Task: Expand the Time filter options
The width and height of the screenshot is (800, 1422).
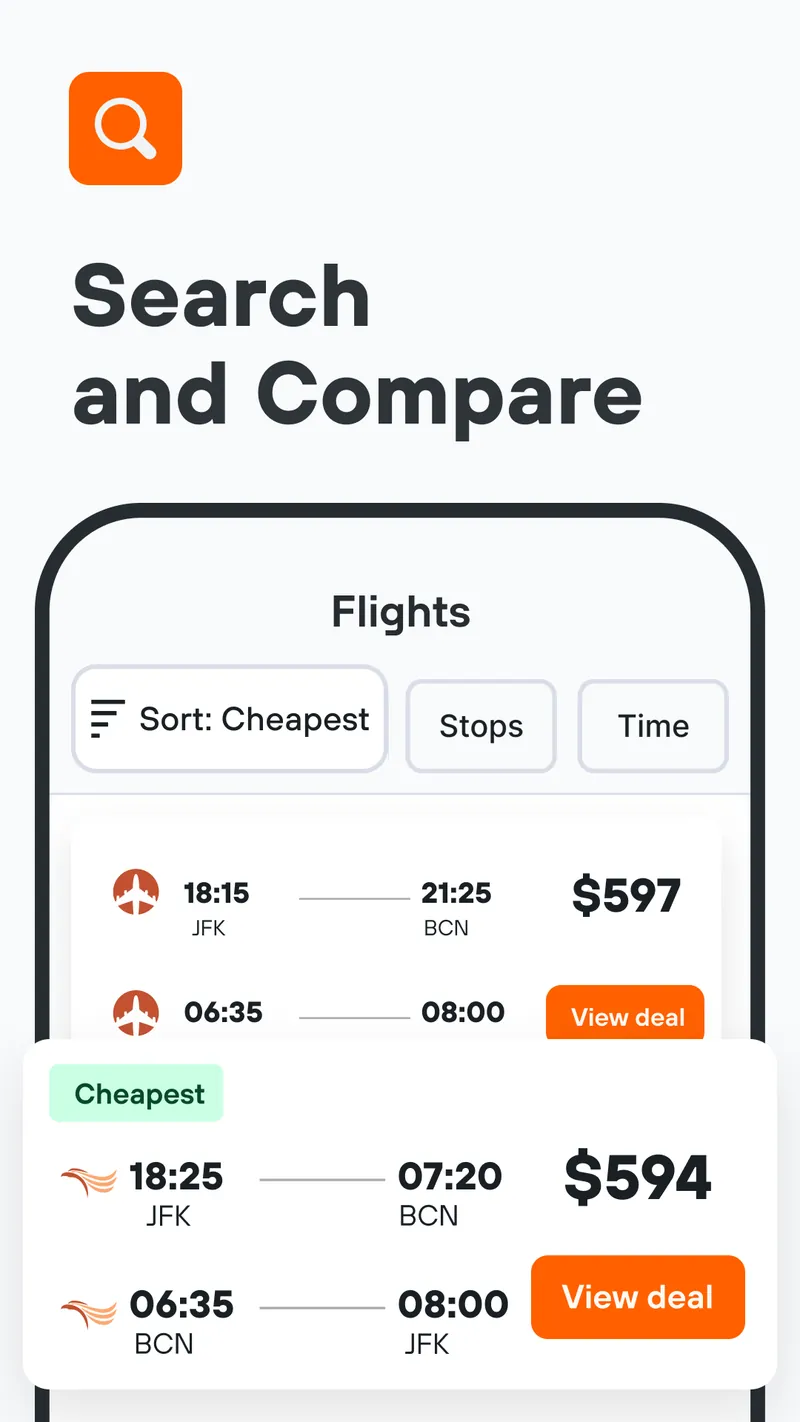Action: [x=653, y=726]
